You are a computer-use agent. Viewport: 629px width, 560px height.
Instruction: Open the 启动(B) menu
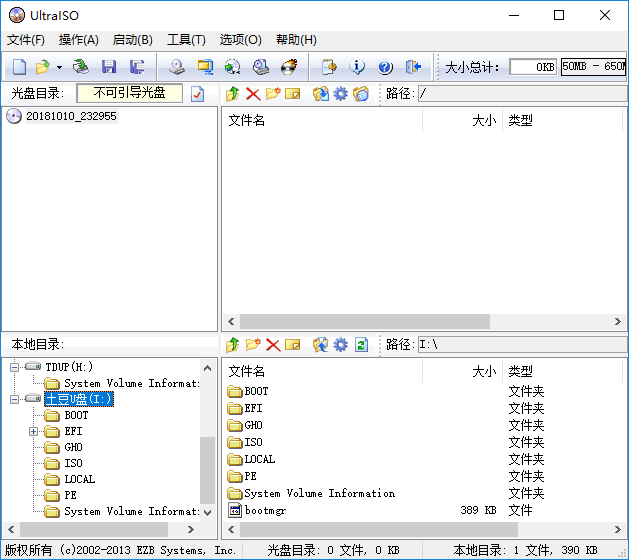pos(133,40)
